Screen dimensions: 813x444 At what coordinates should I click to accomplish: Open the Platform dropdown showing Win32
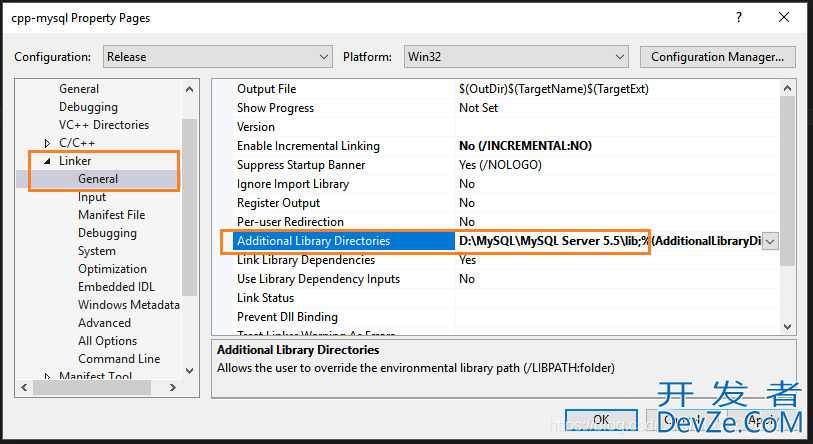tap(516, 57)
